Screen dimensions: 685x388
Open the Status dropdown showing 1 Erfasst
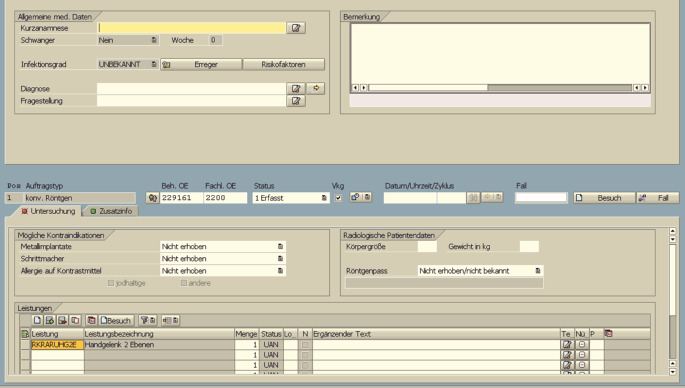coord(324,198)
